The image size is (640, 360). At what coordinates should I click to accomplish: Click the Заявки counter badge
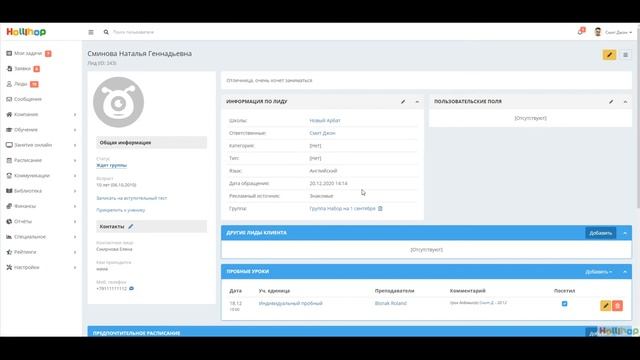coord(37,69)
